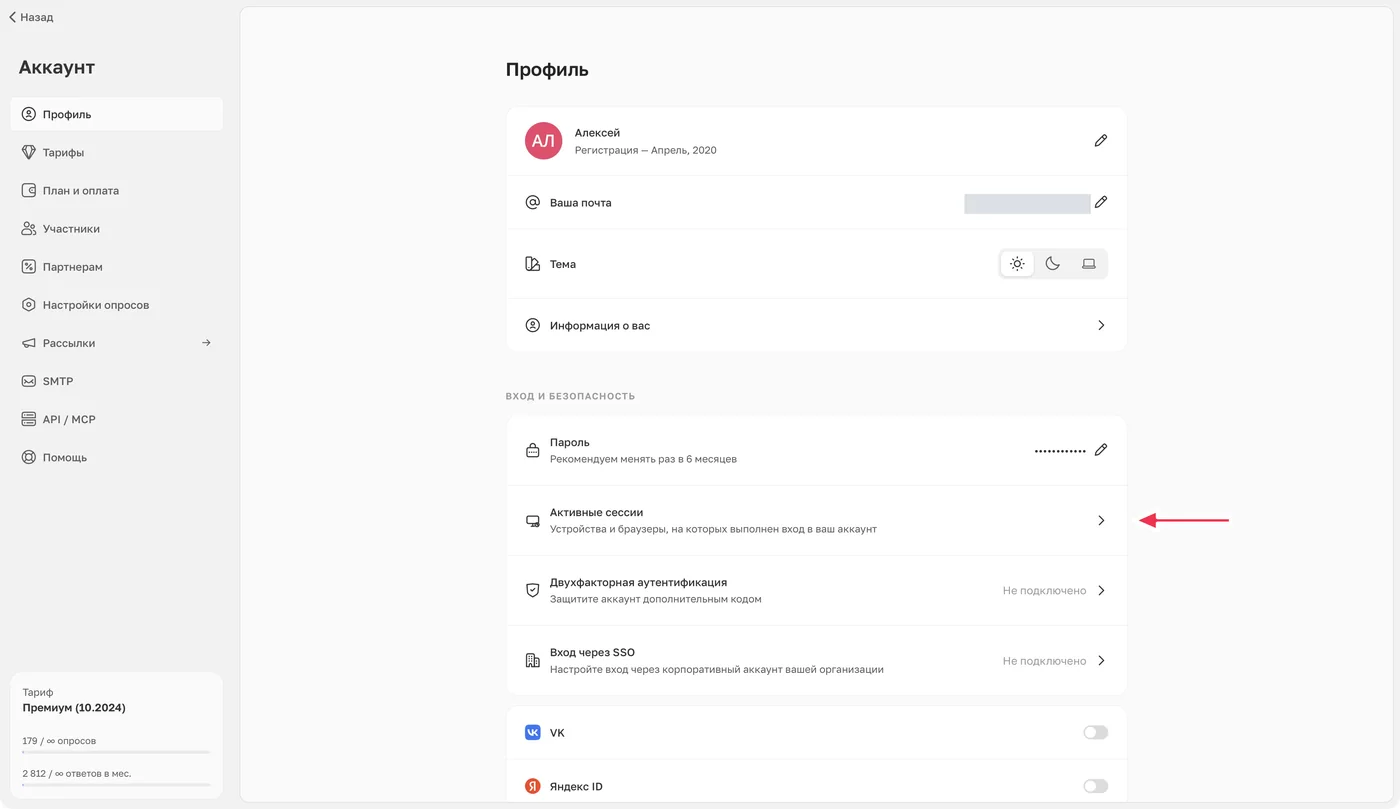Click the VK logo icon

coord(533,733)
